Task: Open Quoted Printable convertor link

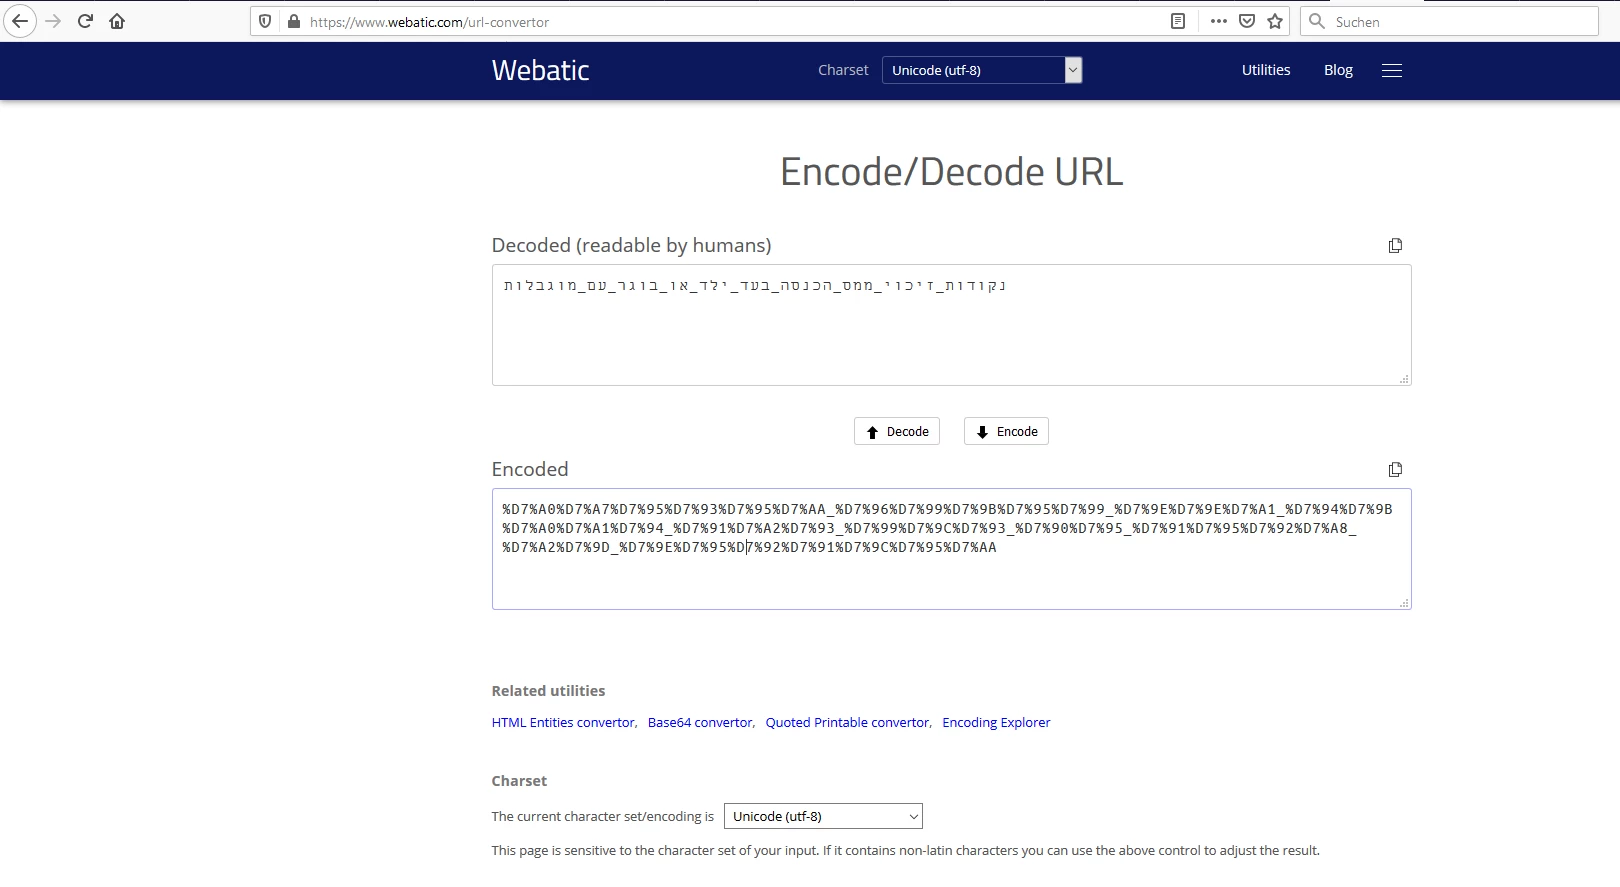Action: (847, 722)
